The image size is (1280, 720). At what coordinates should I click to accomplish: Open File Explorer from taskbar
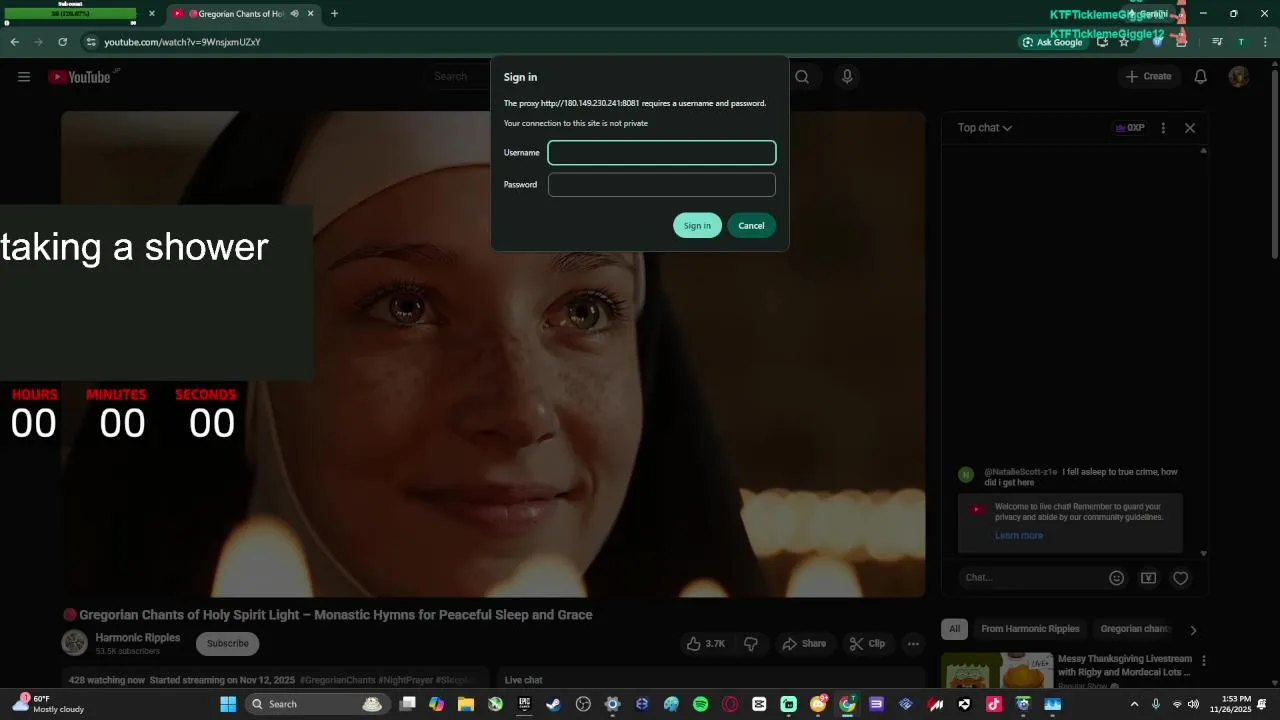(x=466, y=704)
